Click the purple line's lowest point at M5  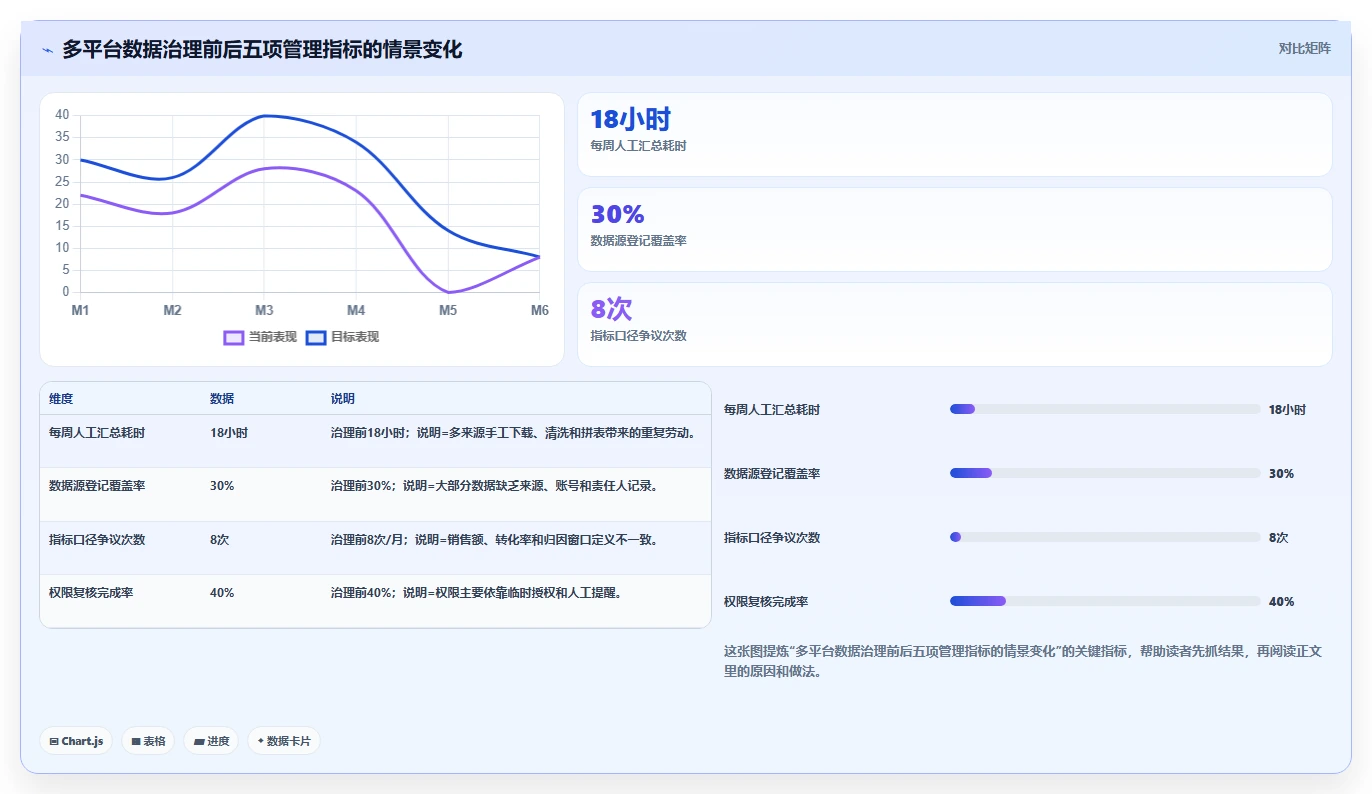[x=448, y=292]
